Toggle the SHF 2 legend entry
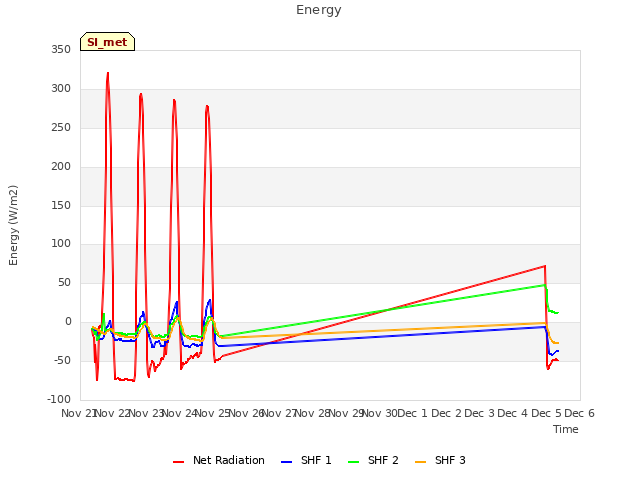640x480 pixels. point(373,460)
